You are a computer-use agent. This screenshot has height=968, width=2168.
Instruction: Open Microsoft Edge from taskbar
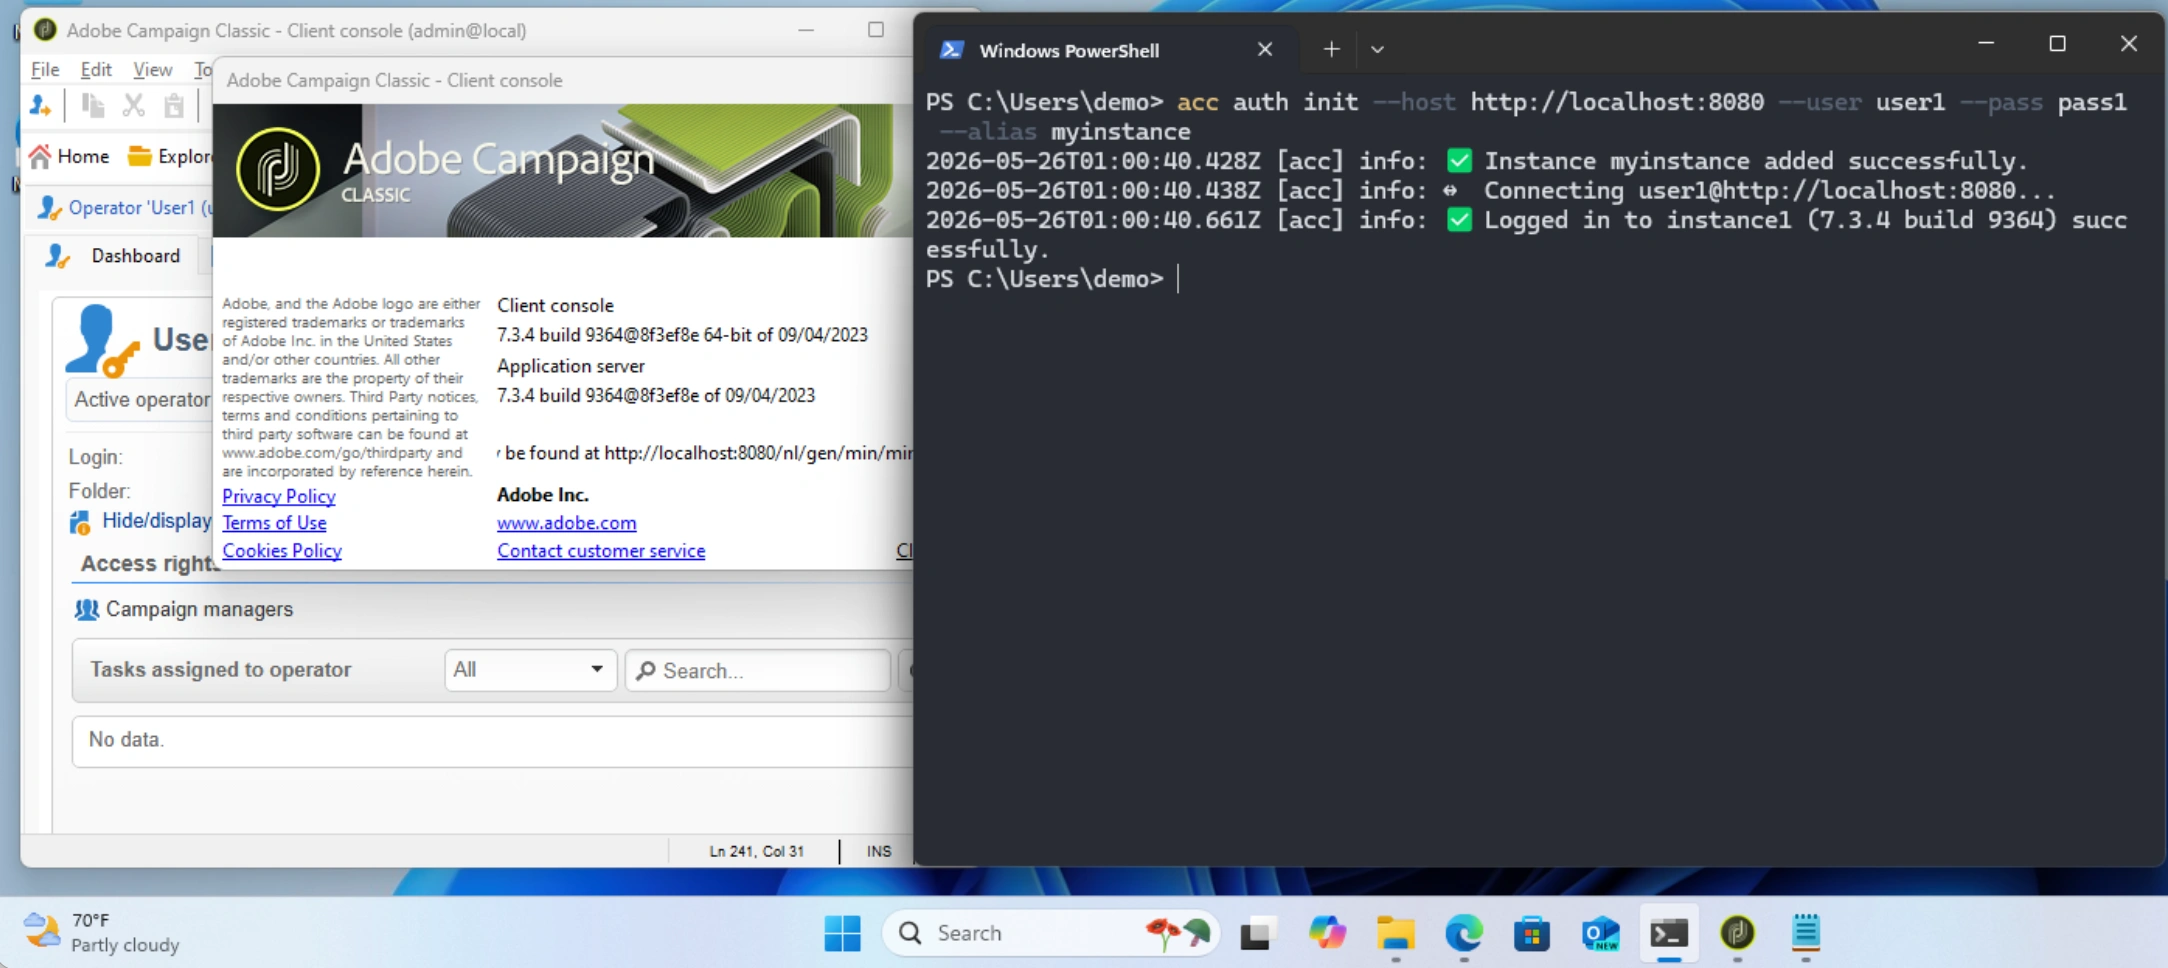click(1464, 934)
